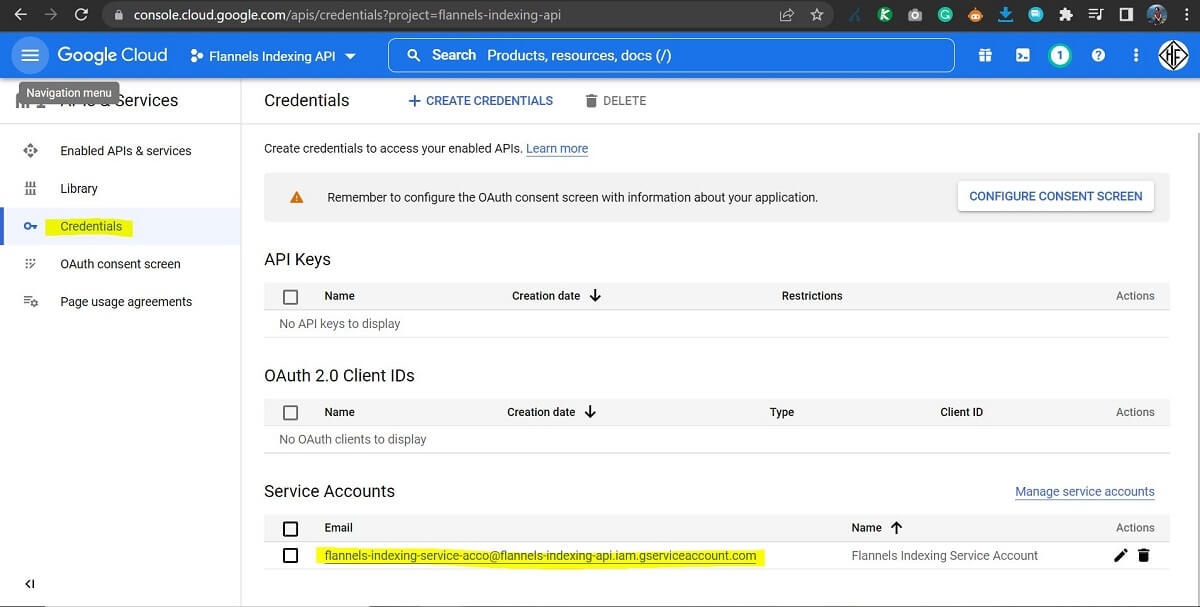Select Credentials in sidebar

91,226
